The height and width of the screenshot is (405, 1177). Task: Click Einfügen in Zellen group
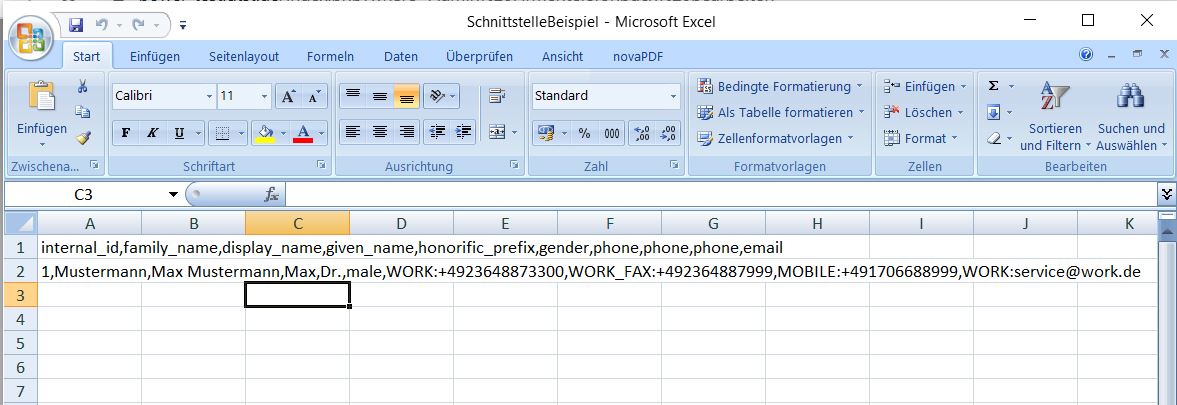tap(926, 87)
